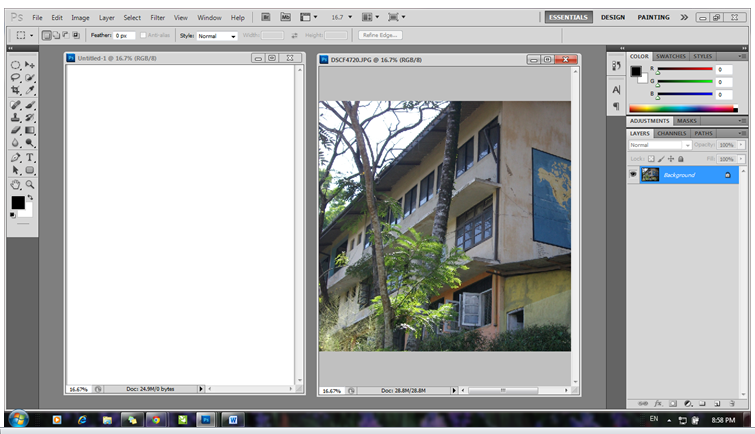Open the Image menu

pos(80,18)
